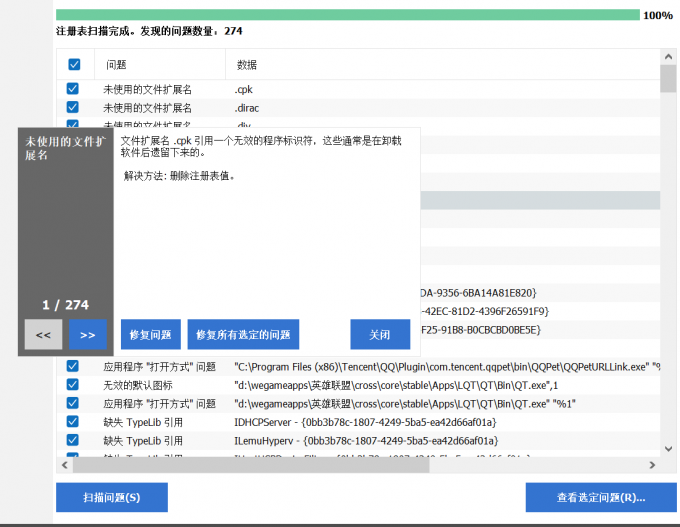Uncheck the QQPetURLLink.exe row checkbox
Image resolution: width=680 pixels, height=527 pixels.
point(72,366)
